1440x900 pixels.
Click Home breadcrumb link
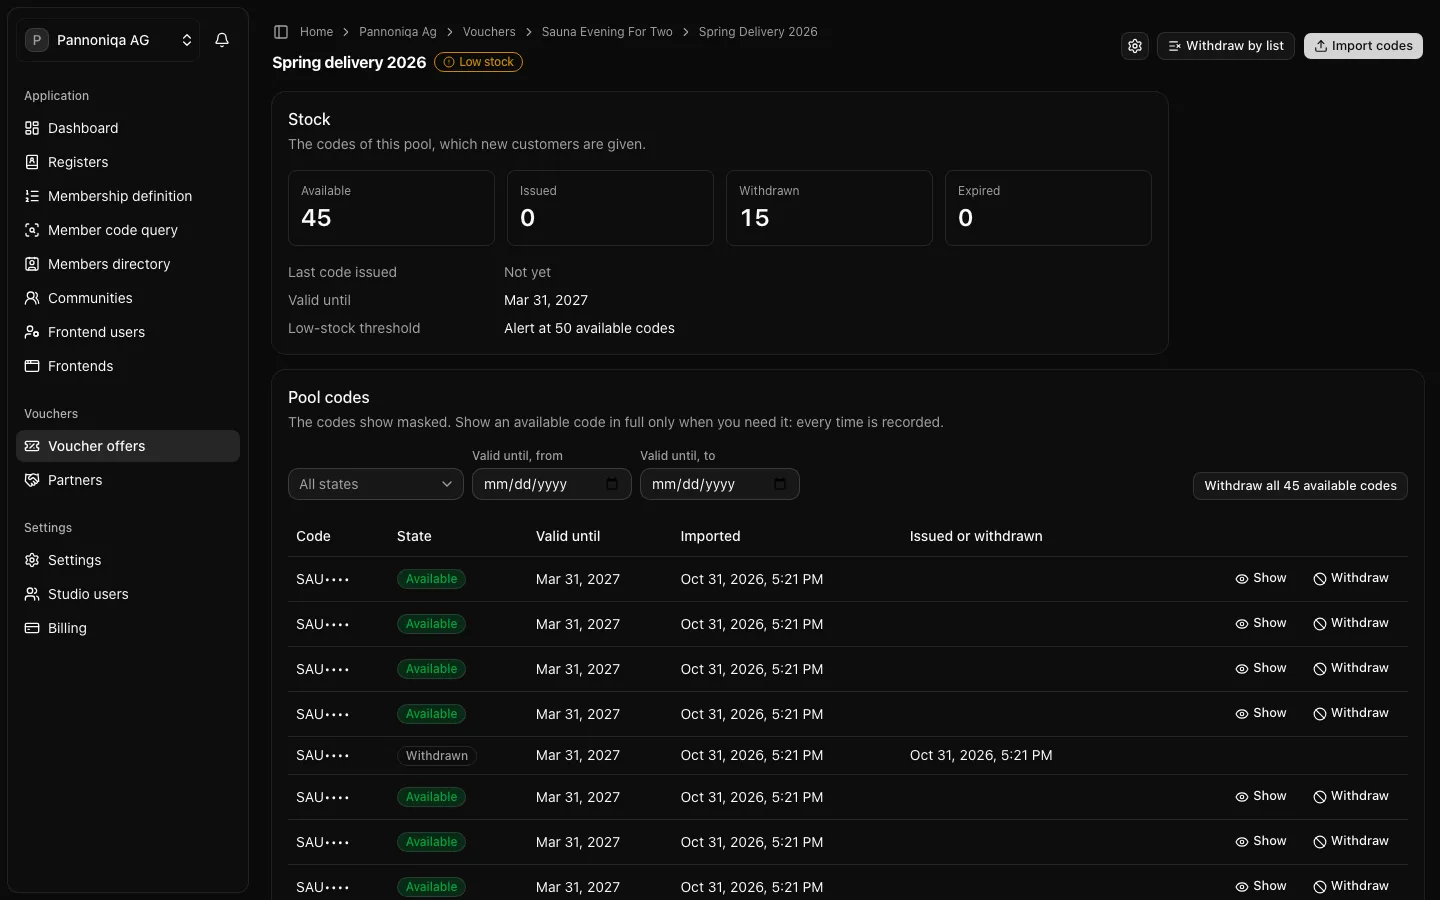click(x=316, y=32)
